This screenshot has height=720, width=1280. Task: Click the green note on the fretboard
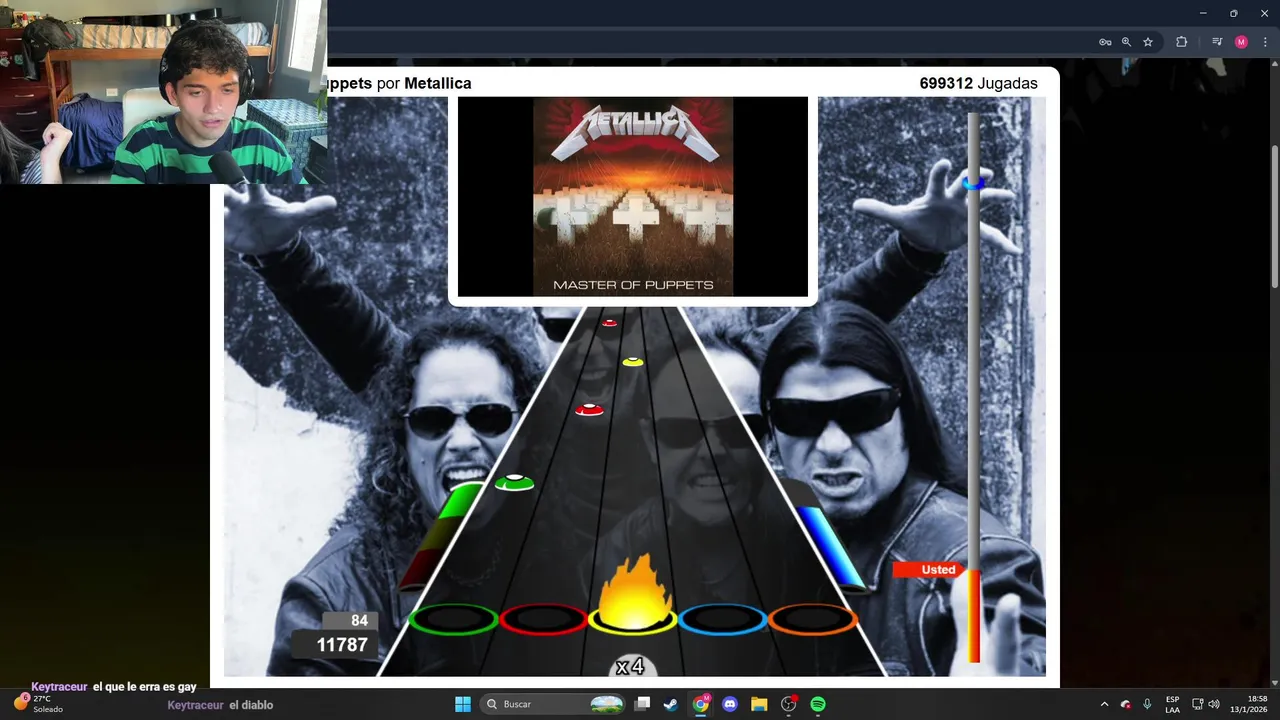point(515,483)
